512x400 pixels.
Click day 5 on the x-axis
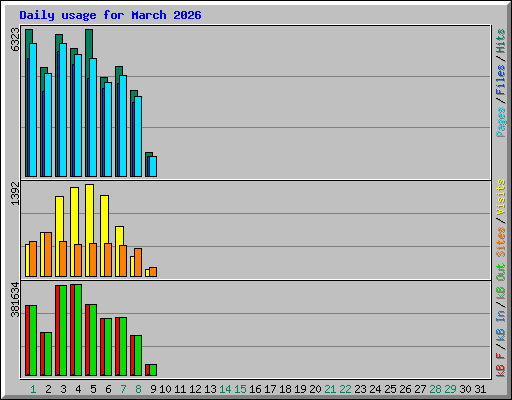pos(93,389)
